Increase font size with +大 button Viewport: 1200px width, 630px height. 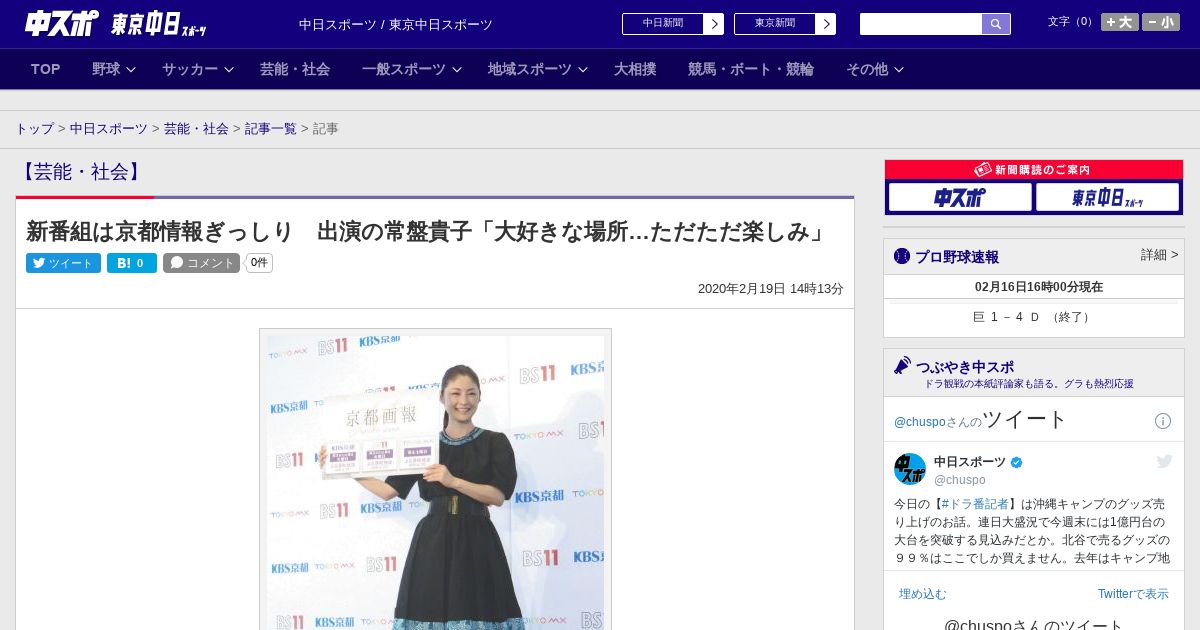pyautogui.click(x=1120, y=22)
